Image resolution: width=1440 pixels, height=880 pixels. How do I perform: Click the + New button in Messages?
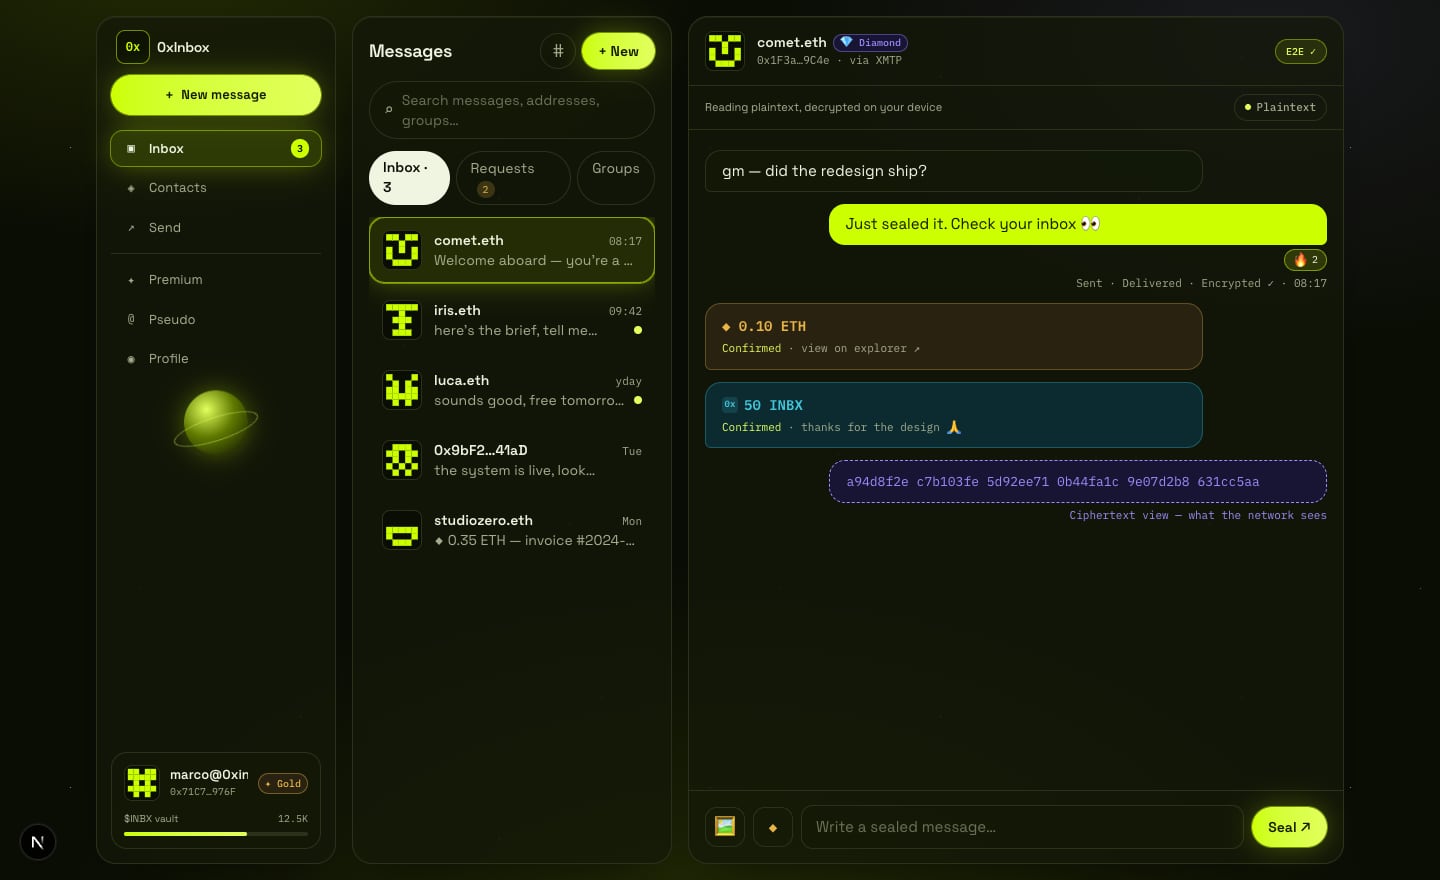pyautogui.click(x=618, y=51)
